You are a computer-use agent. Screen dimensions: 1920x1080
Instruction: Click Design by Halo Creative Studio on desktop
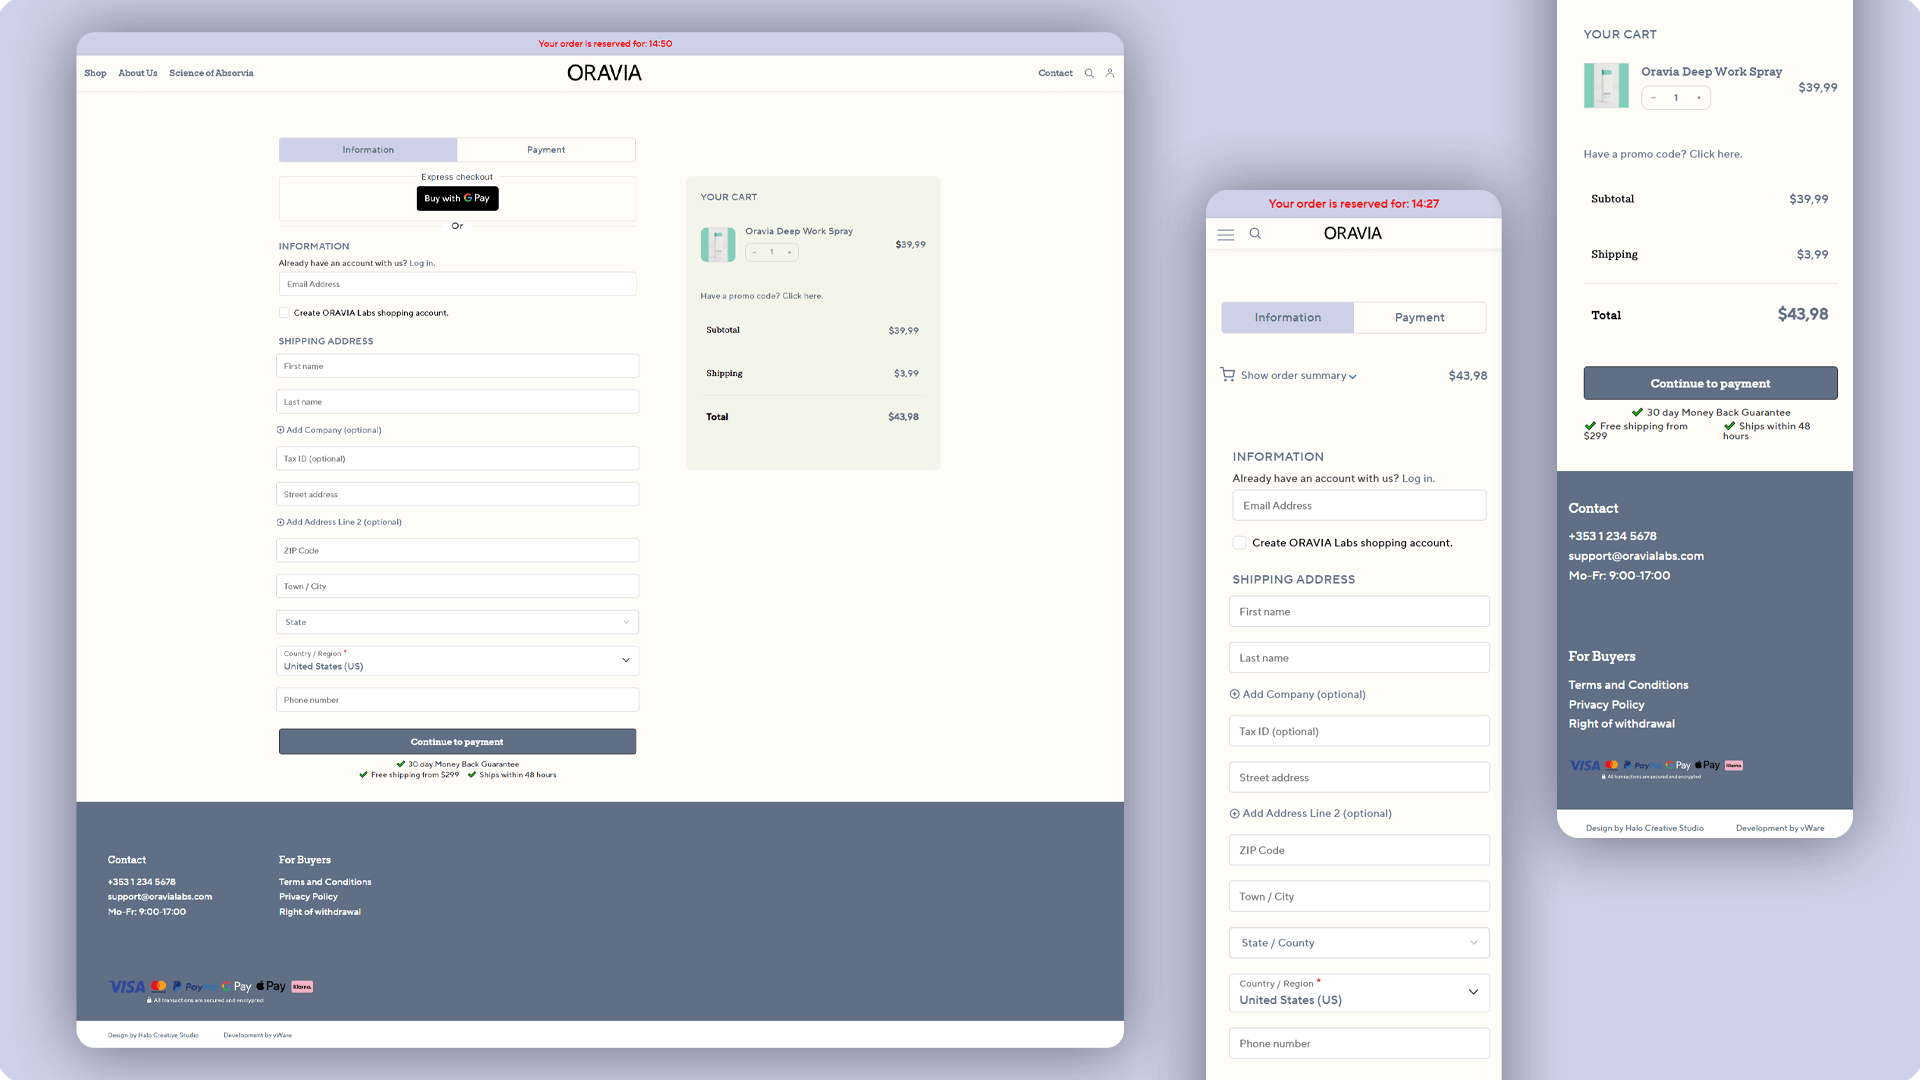(153, 1035)
